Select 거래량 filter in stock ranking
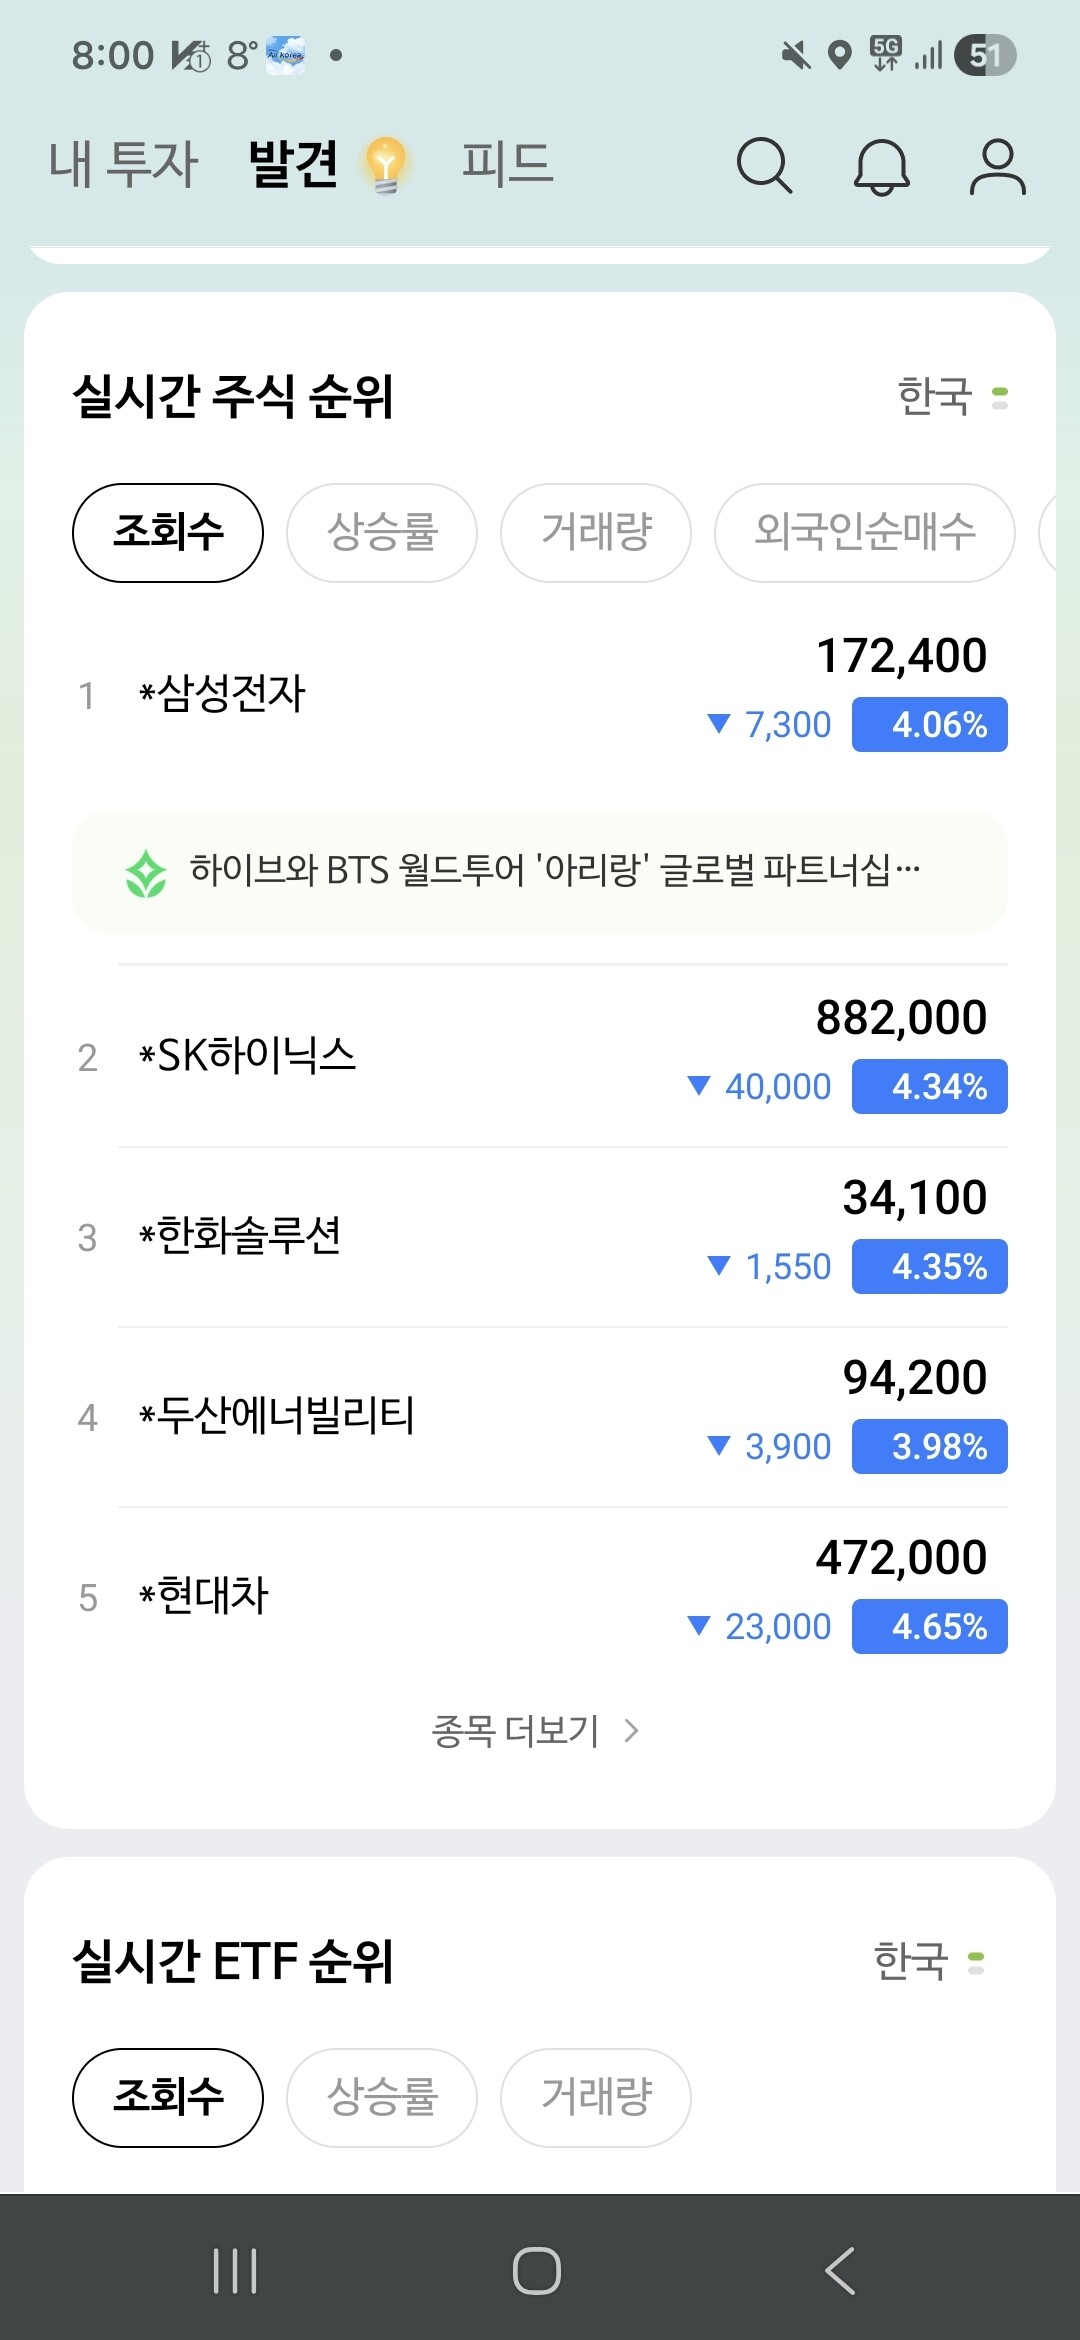 (596, 532)
